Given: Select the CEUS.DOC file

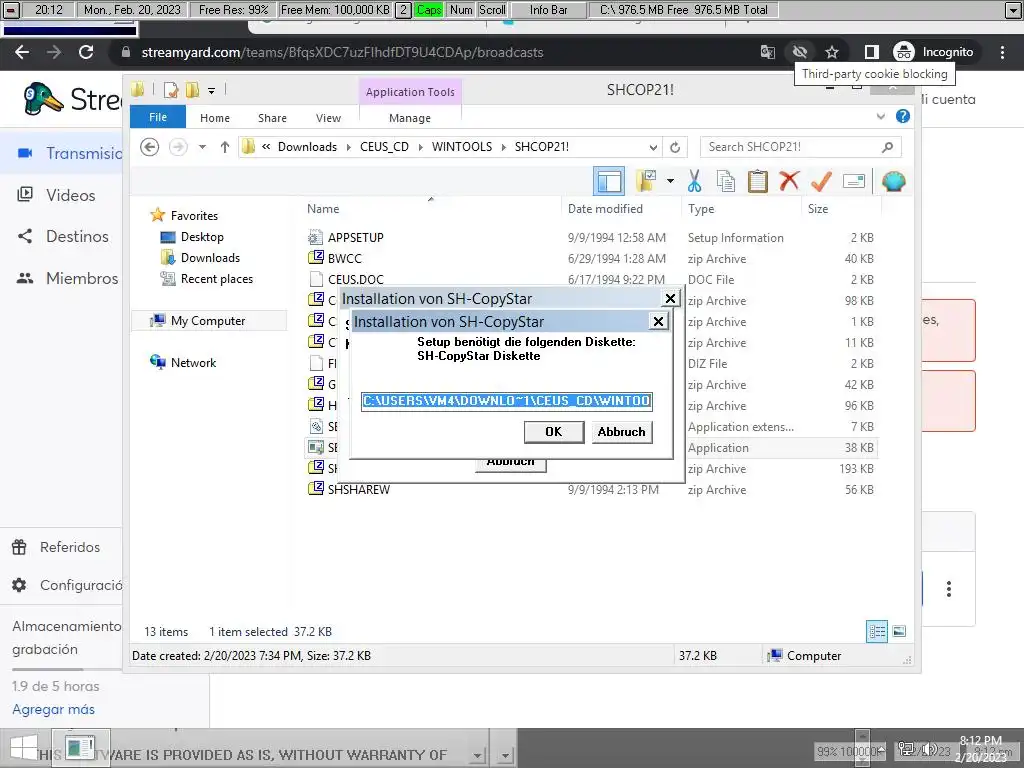Looking at the screenshot, I should pos(355,280).
